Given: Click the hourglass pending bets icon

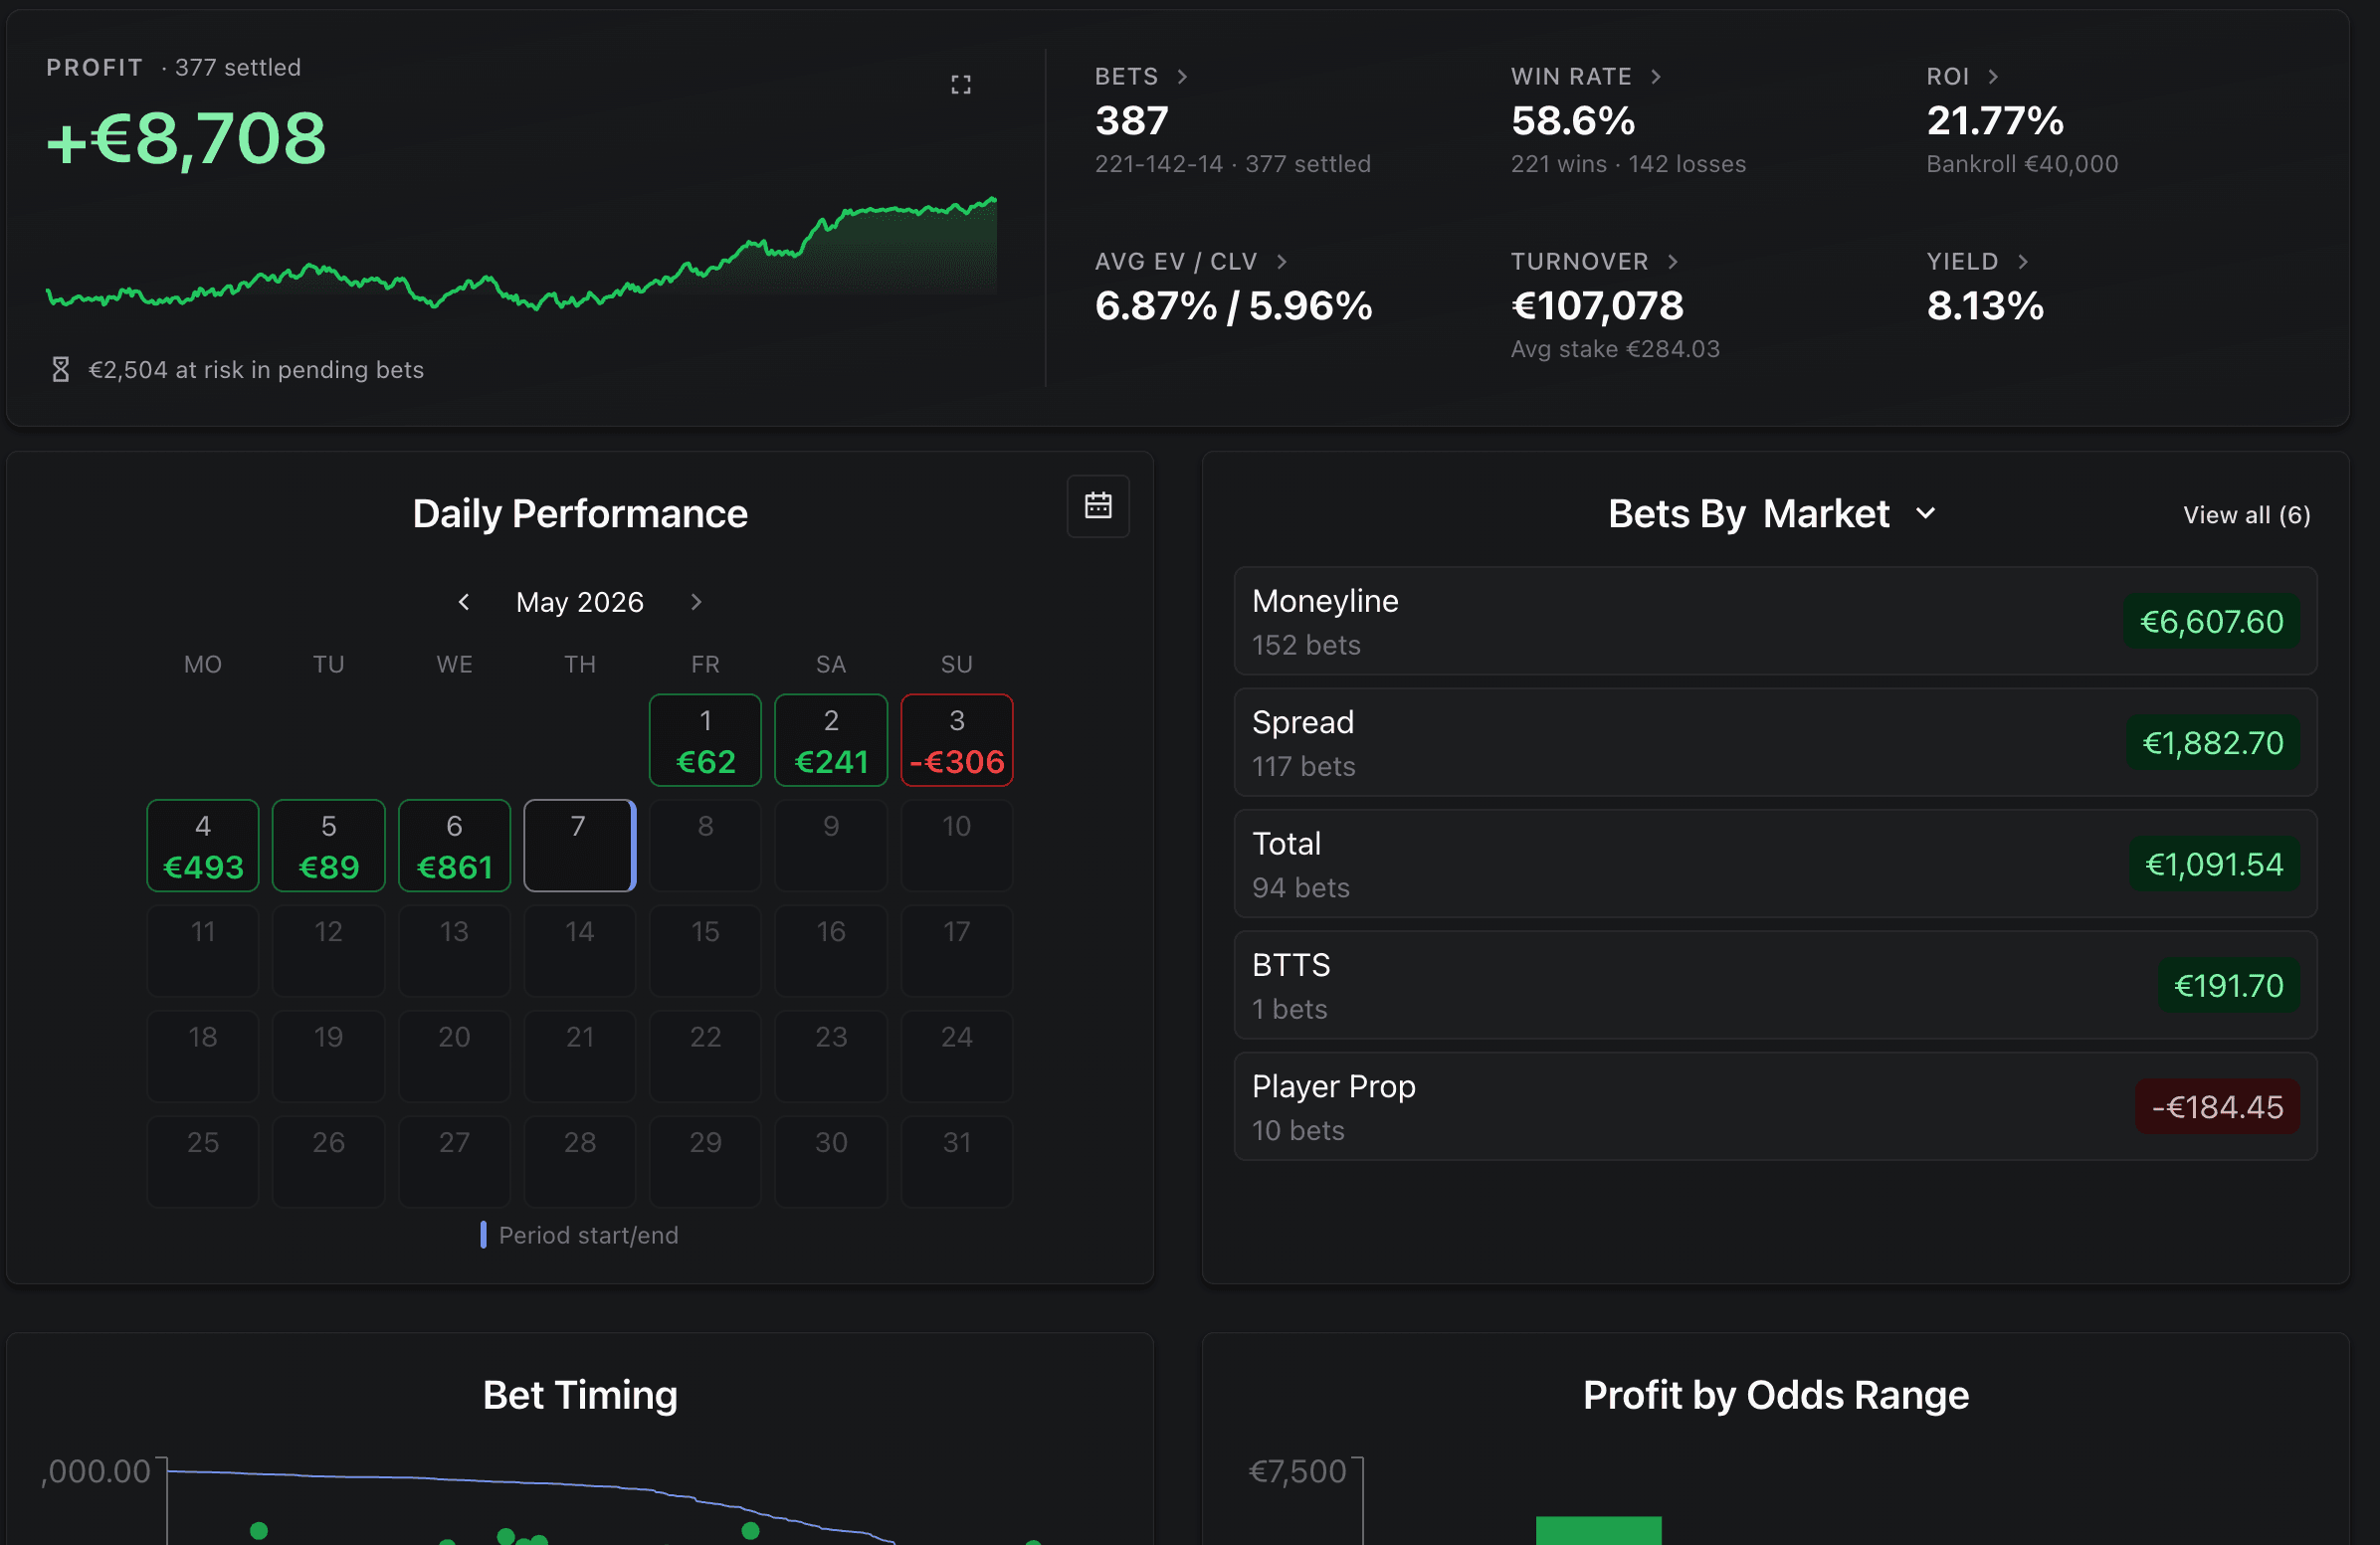Looking at the screenshot, I should tap(60, 370).
